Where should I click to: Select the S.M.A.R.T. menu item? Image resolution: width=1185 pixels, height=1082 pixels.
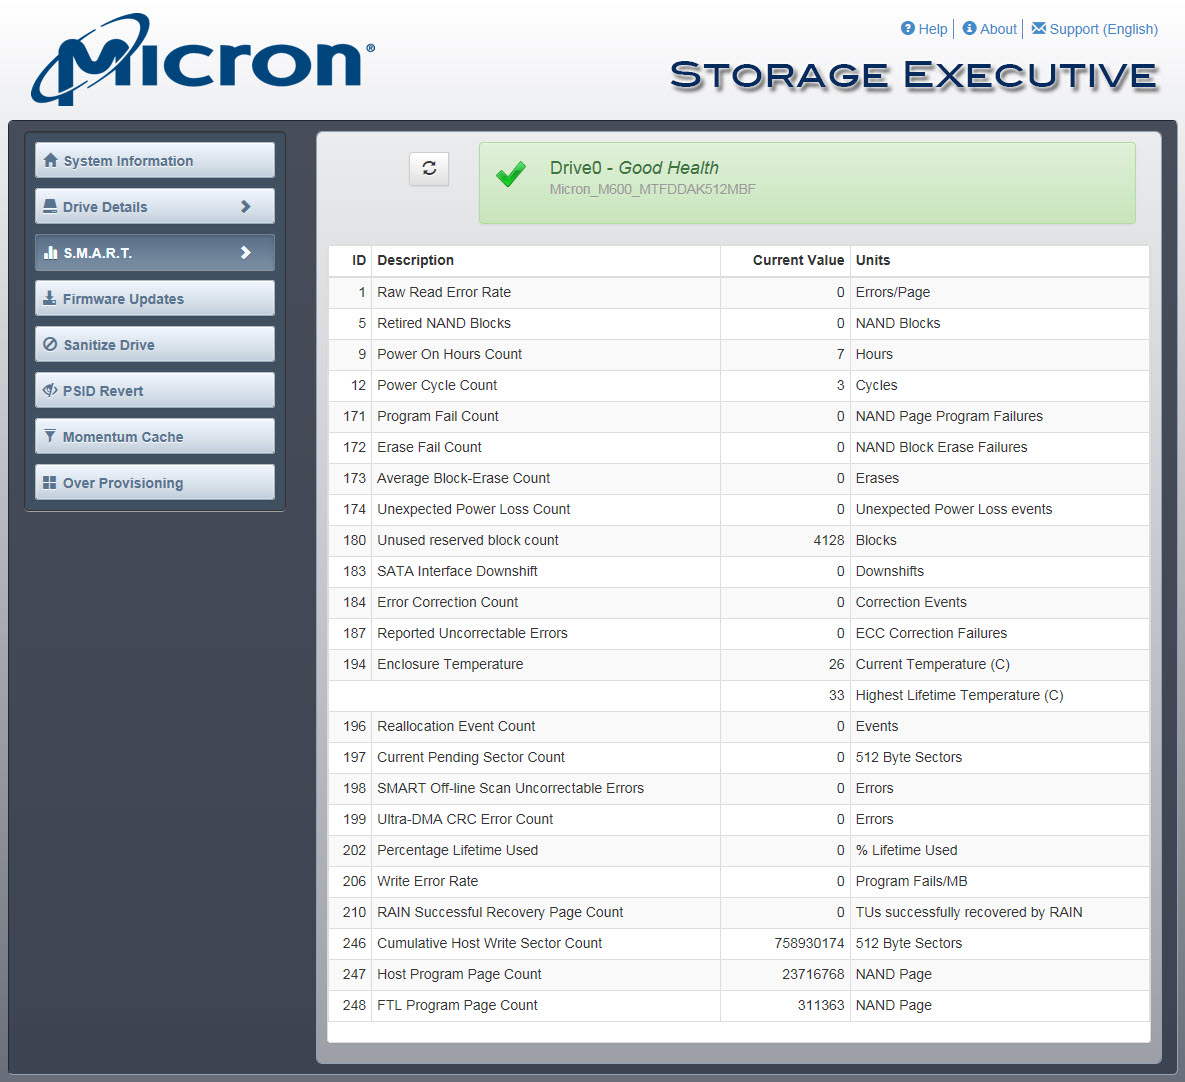tap(155, 252)
